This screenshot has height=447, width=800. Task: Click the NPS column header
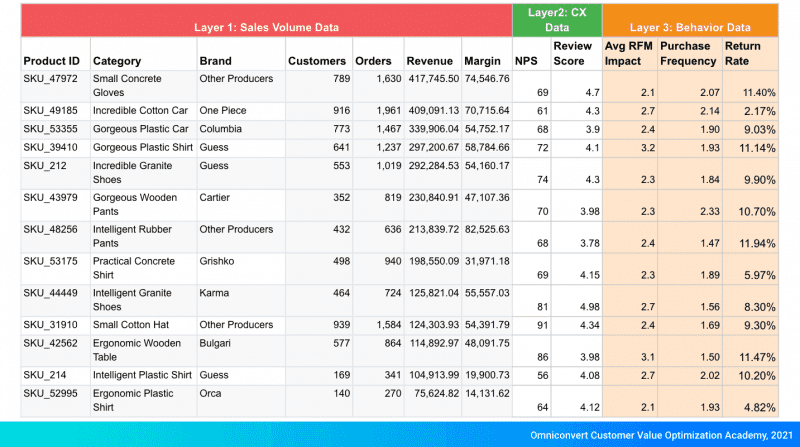click(x=525, y=61)
